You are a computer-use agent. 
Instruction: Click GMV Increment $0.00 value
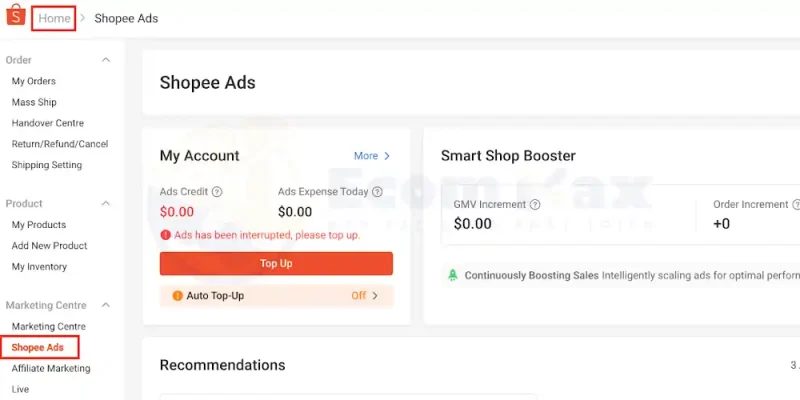472,223
